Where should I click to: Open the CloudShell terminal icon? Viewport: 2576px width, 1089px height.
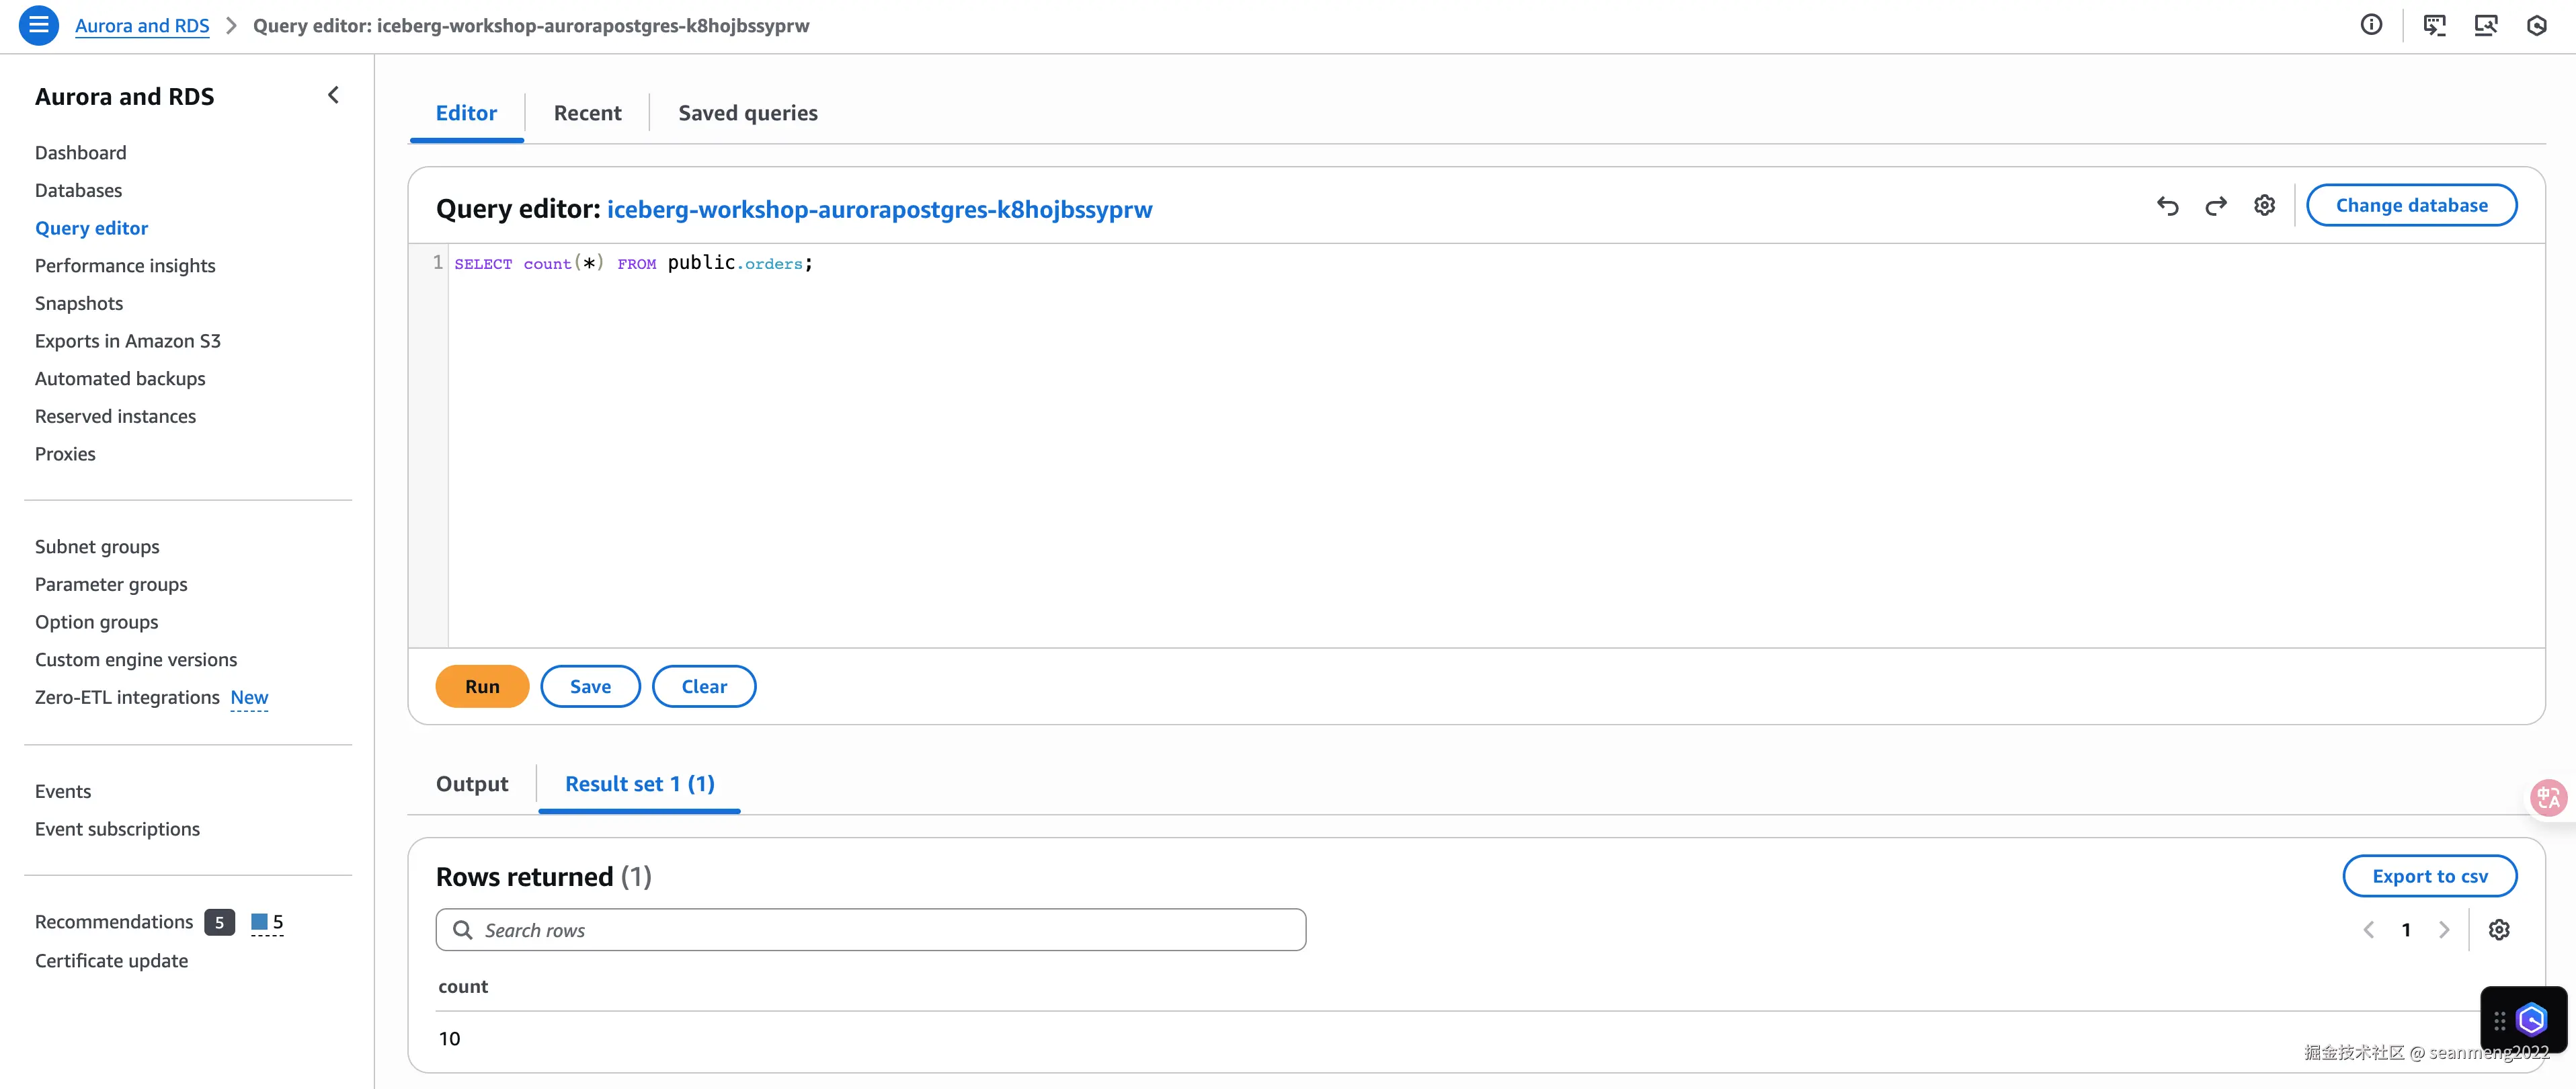pos(2434,25)
